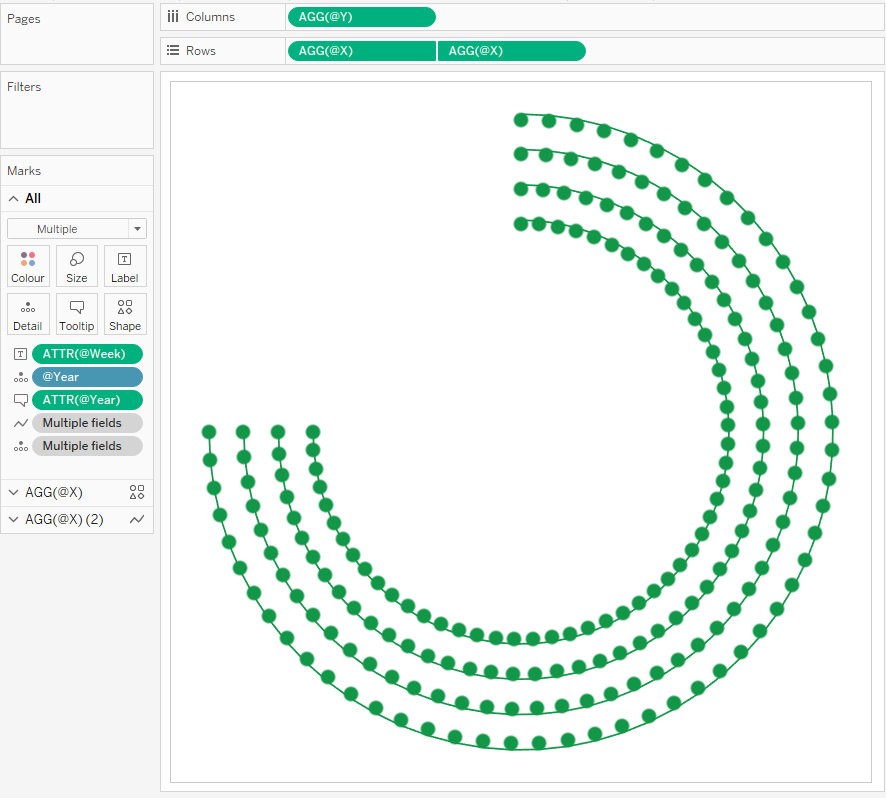Select the second AGG(@X) pill on Rows
This screenshot has height=798, width=886.
[x=511, y=51]
